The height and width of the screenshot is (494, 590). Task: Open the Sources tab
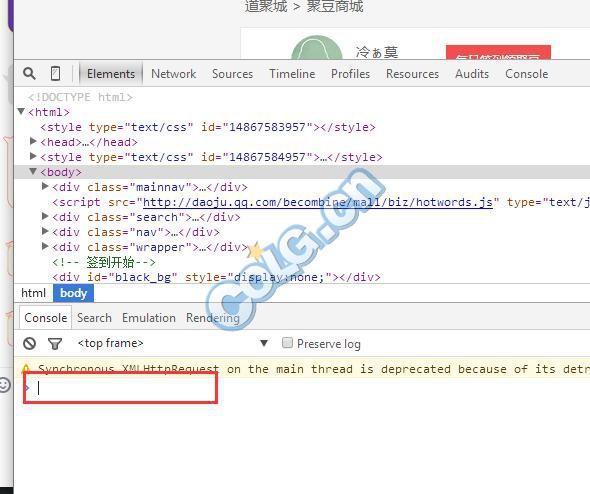[x=232, y=74]
